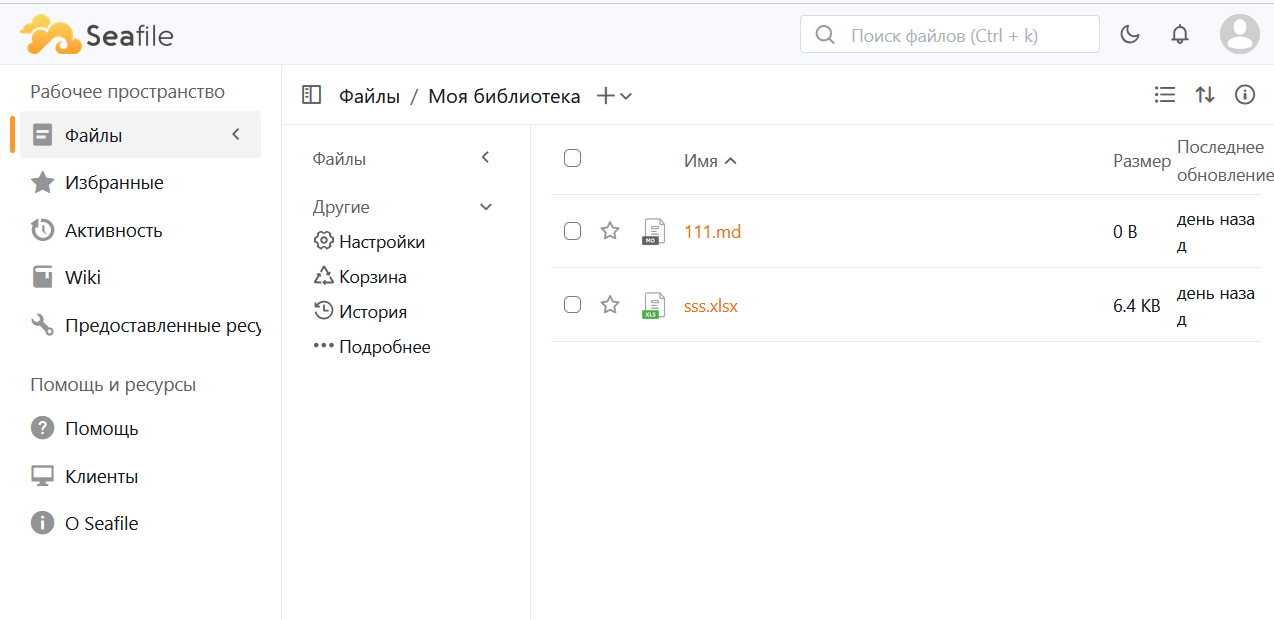Open the sss.xlsx file link
The height and width of the screenshot is (620, 1274).
click(710, 306)
